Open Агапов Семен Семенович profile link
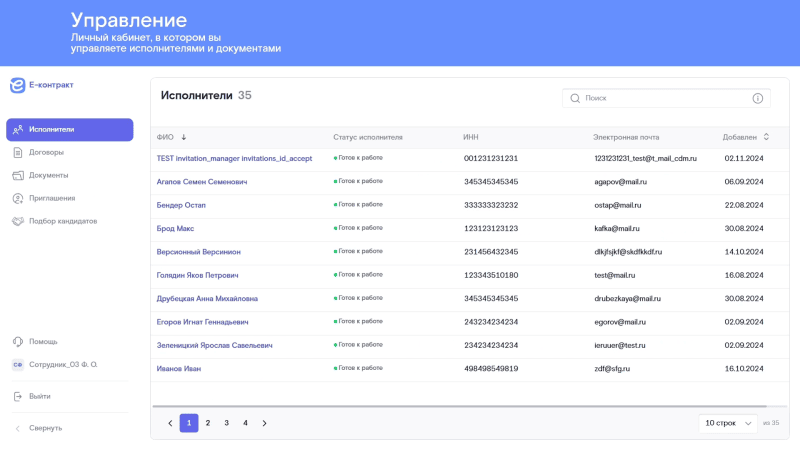This screenshot has width=800, height=450. pyautogui.click(x=202, y=182)
